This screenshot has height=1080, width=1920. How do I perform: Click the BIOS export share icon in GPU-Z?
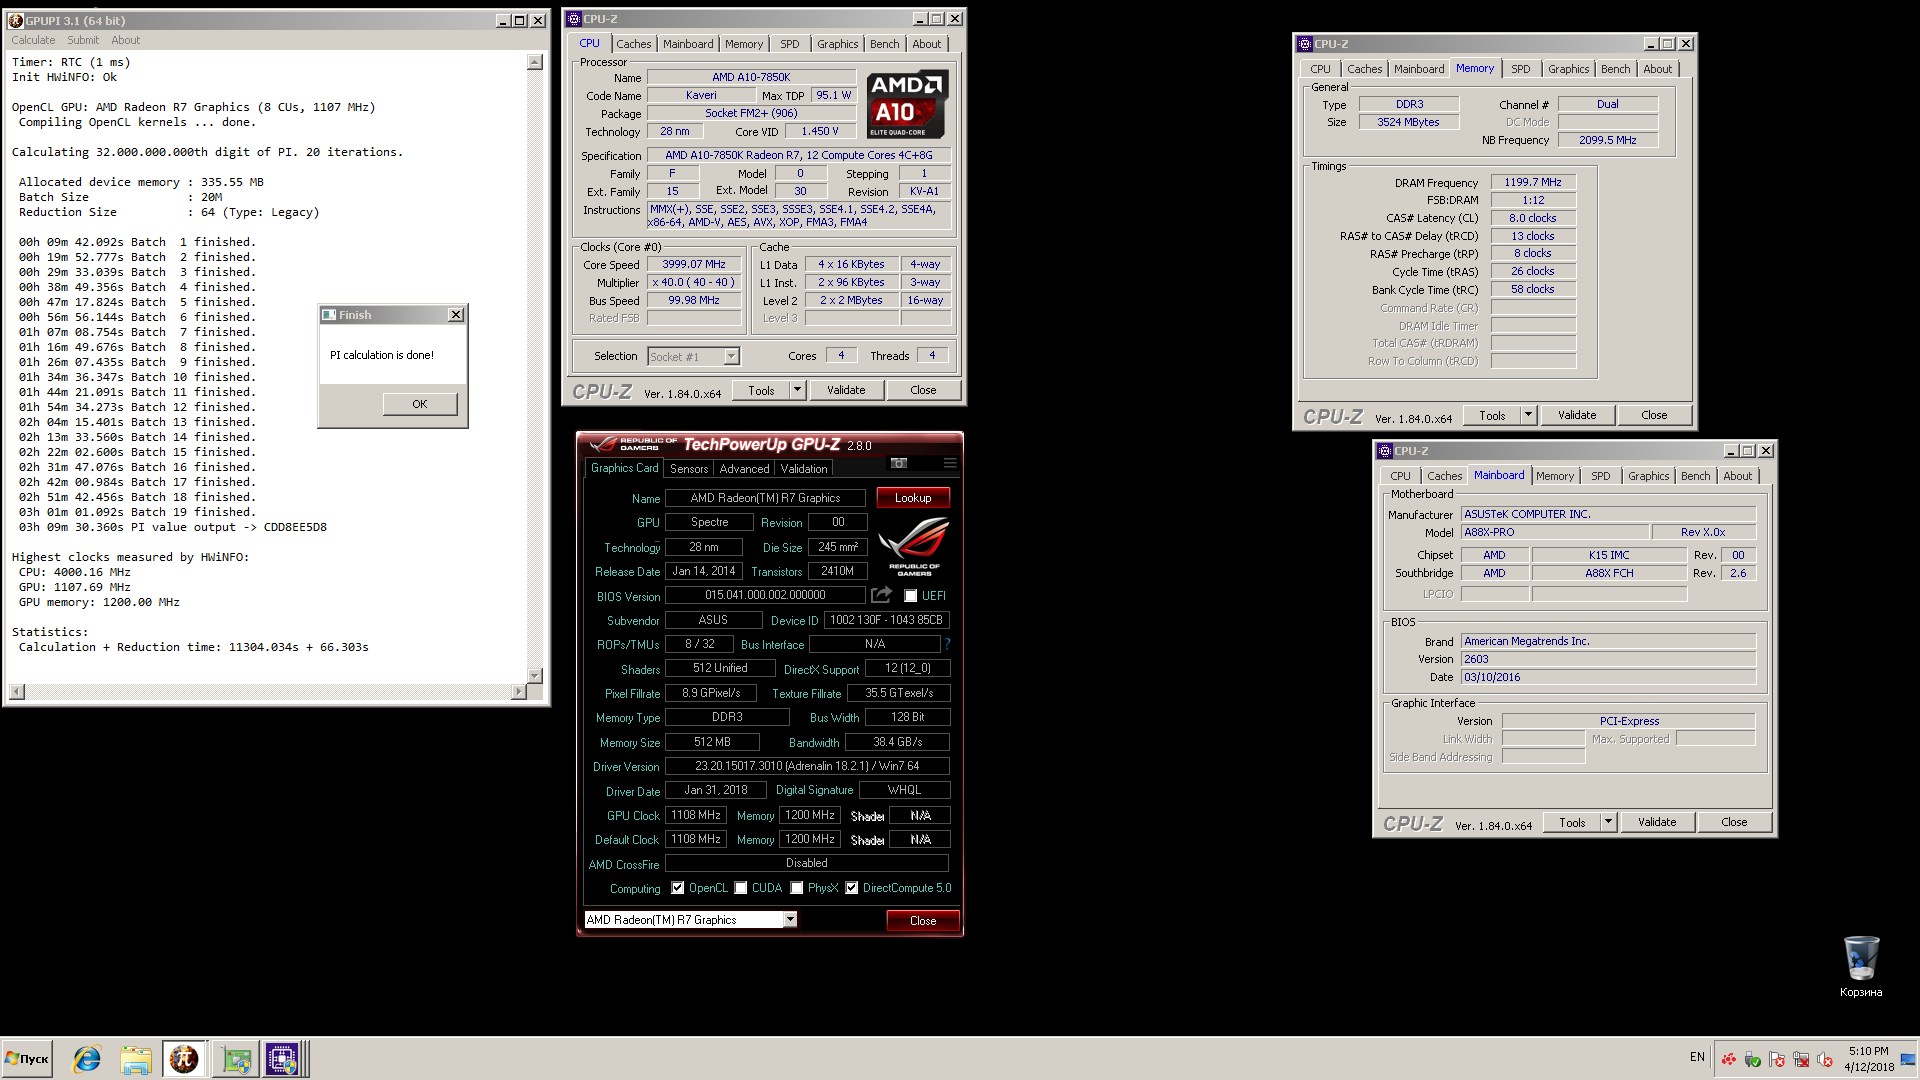881,595
